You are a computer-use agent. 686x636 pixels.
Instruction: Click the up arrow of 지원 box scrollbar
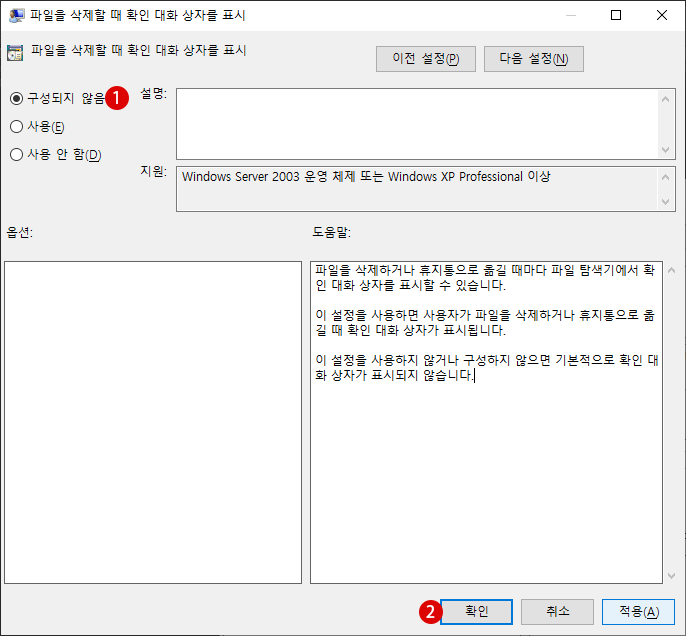pyautogui.click(x=665, y=177)
